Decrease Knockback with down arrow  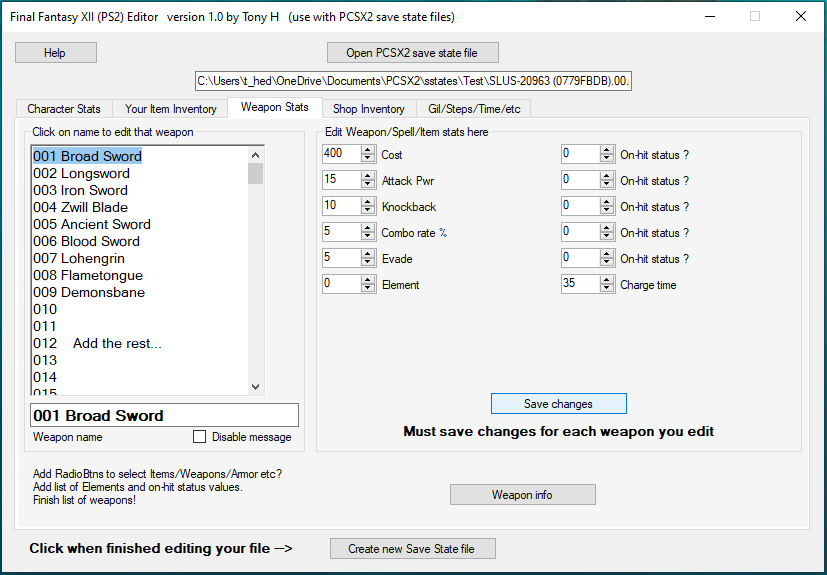click(368, 210)
